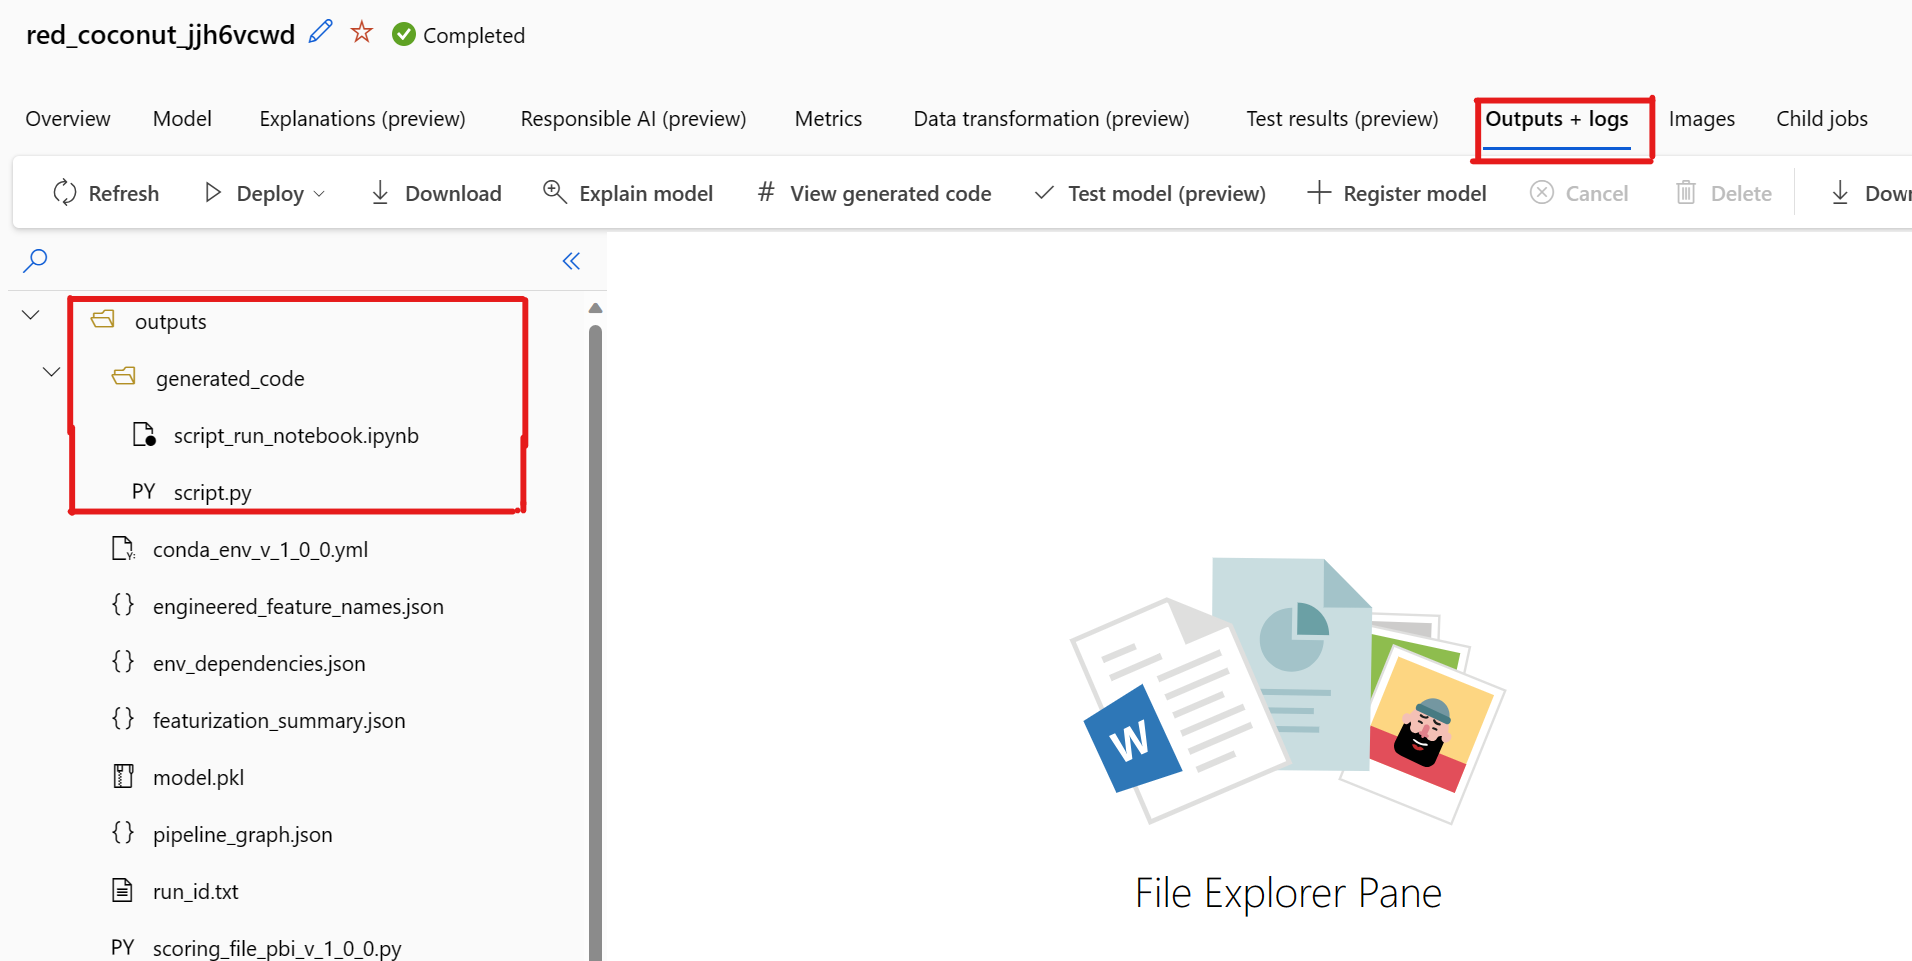Click the Delete button
Image resolution: width=1912 pixels, height=961 pixels.
1724,193
